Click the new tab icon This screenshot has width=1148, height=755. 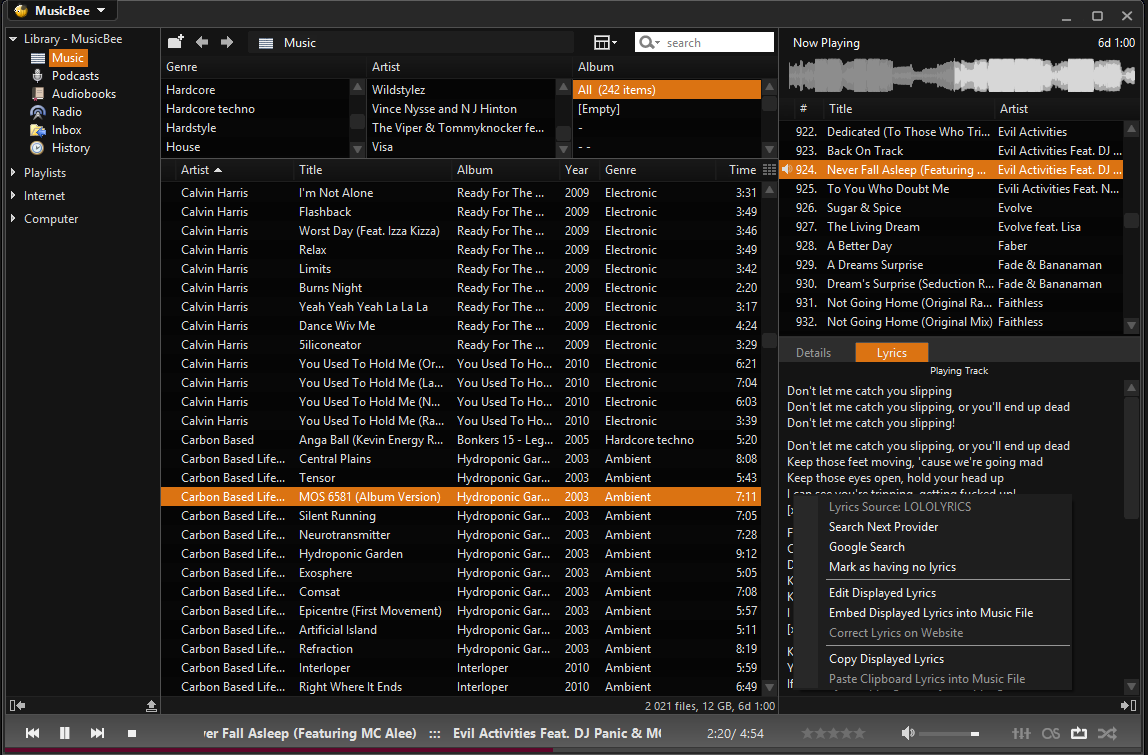point(176,42)
